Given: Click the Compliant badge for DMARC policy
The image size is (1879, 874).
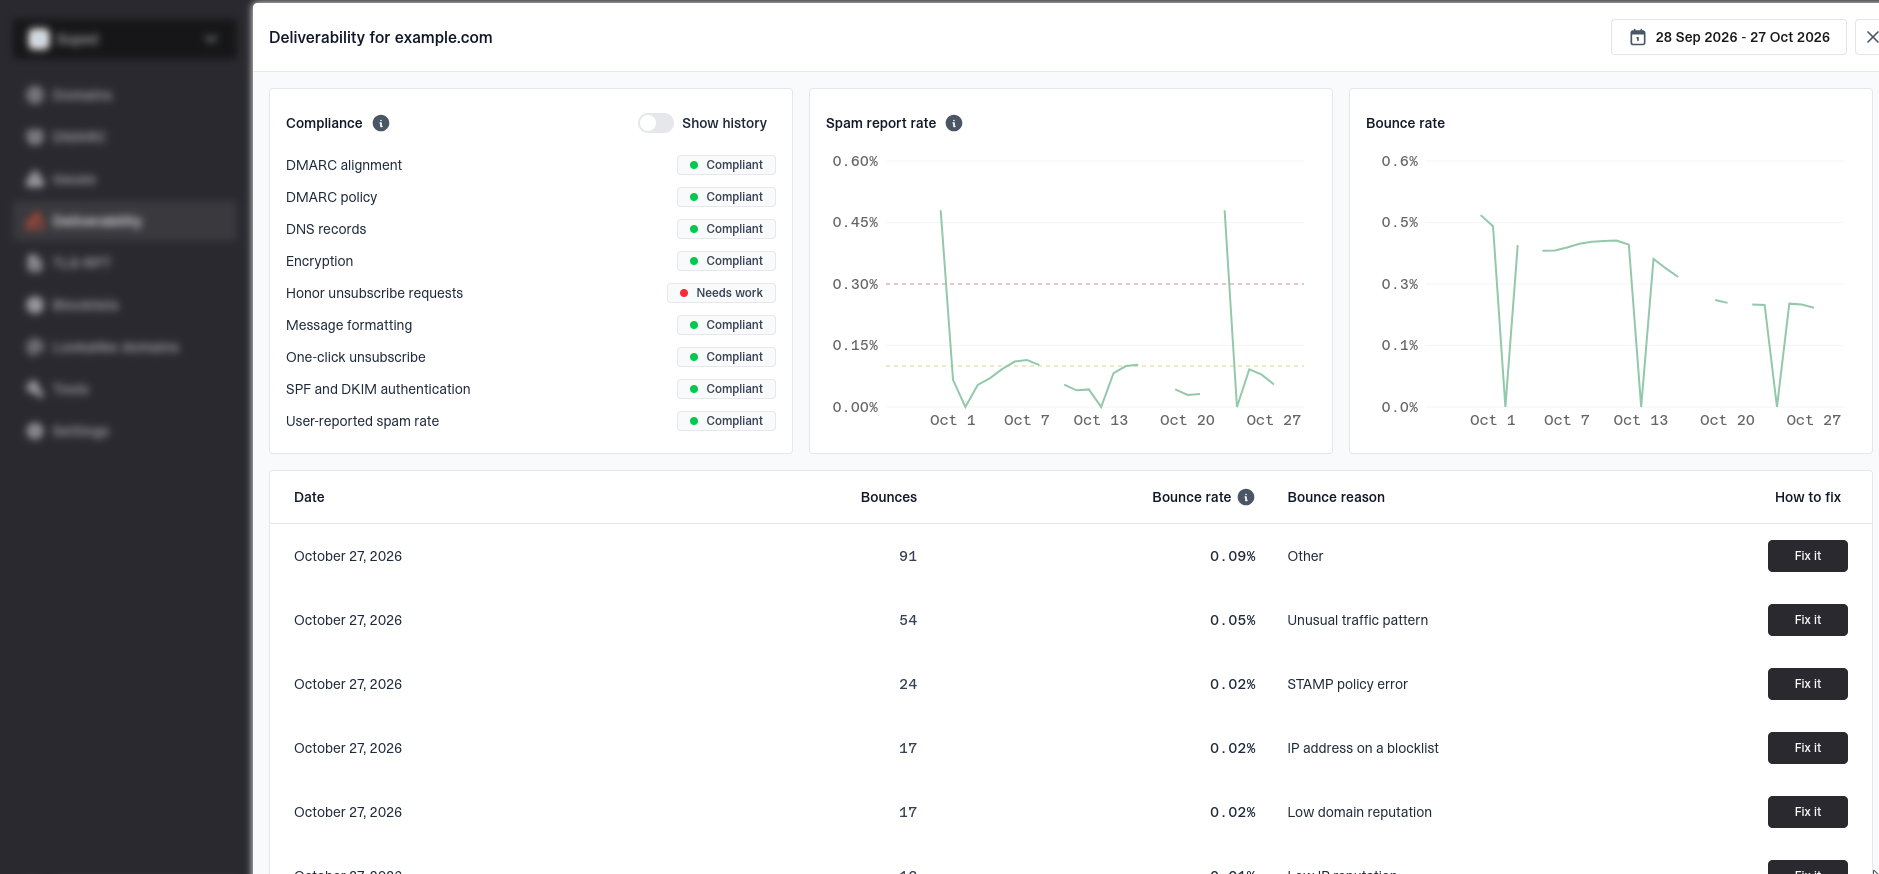Looking at the screenshot, I should tap(726, 197).
